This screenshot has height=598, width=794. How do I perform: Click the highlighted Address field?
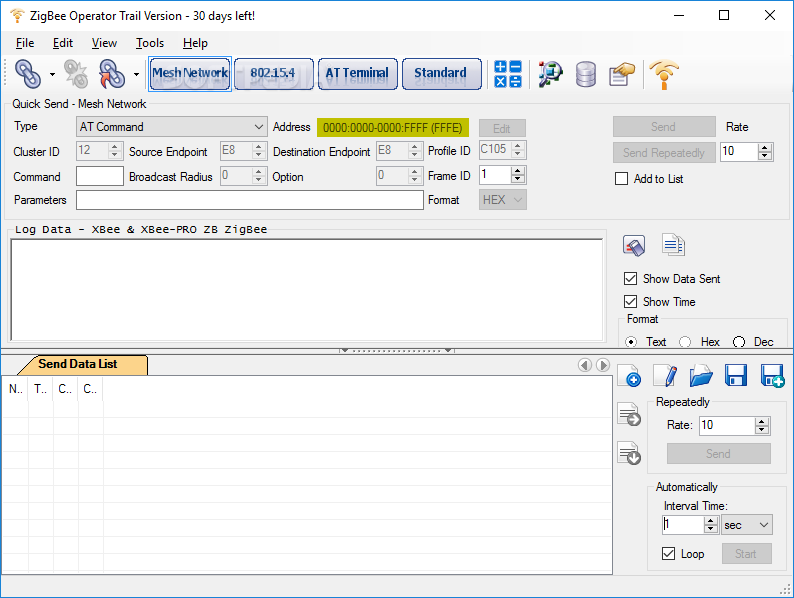click(392, 128)
